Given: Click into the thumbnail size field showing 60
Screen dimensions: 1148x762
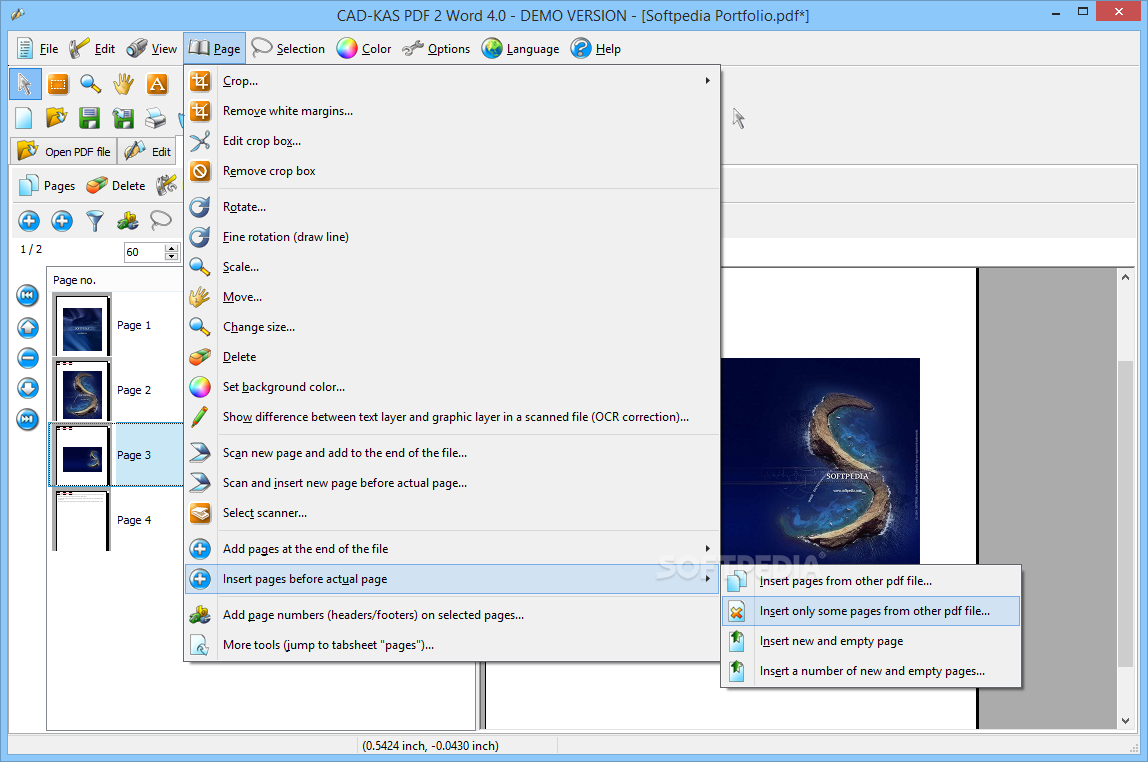Looking at the screenshot, I should point(144,252).
